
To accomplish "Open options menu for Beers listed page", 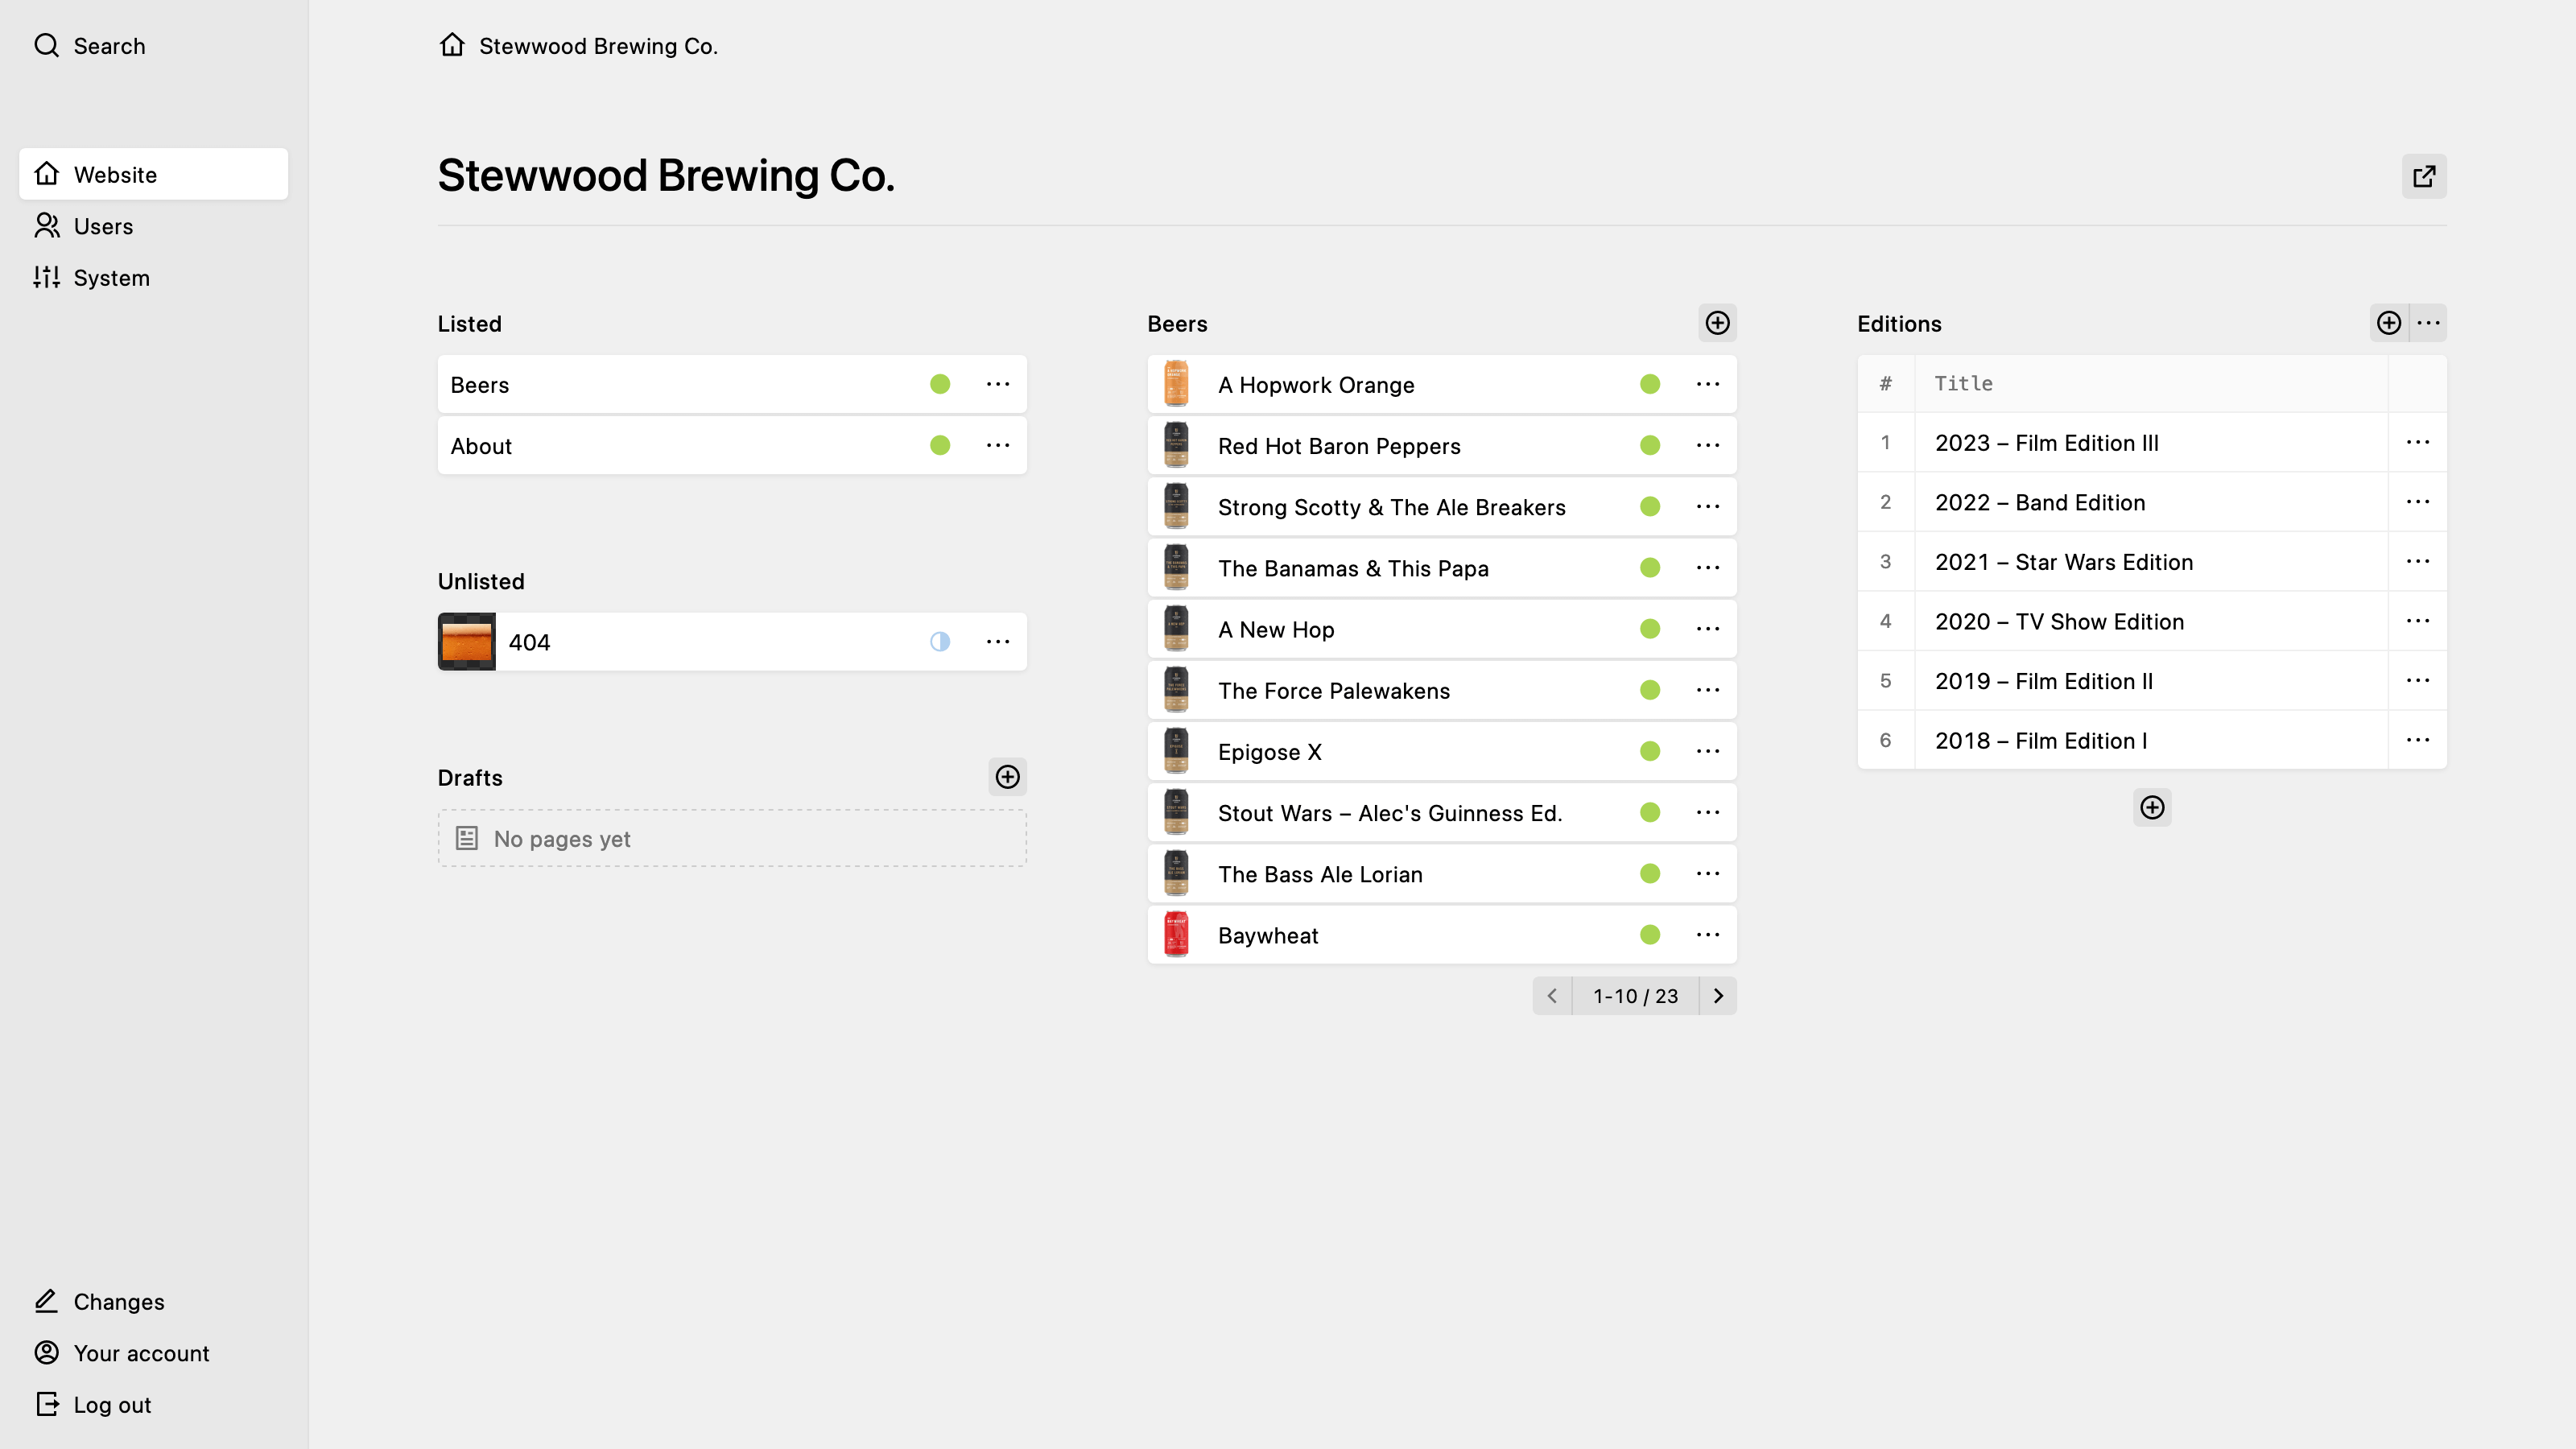I will click(998, 384).
